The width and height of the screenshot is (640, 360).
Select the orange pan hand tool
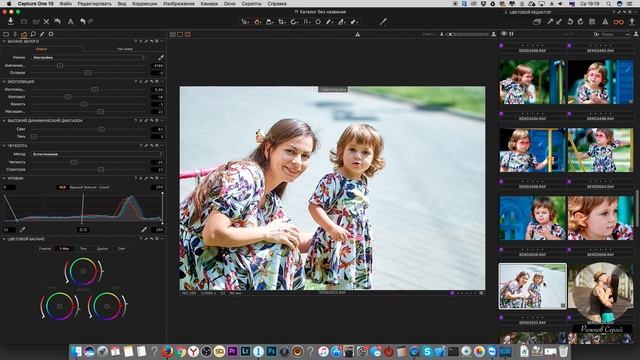tap(257, 22)
